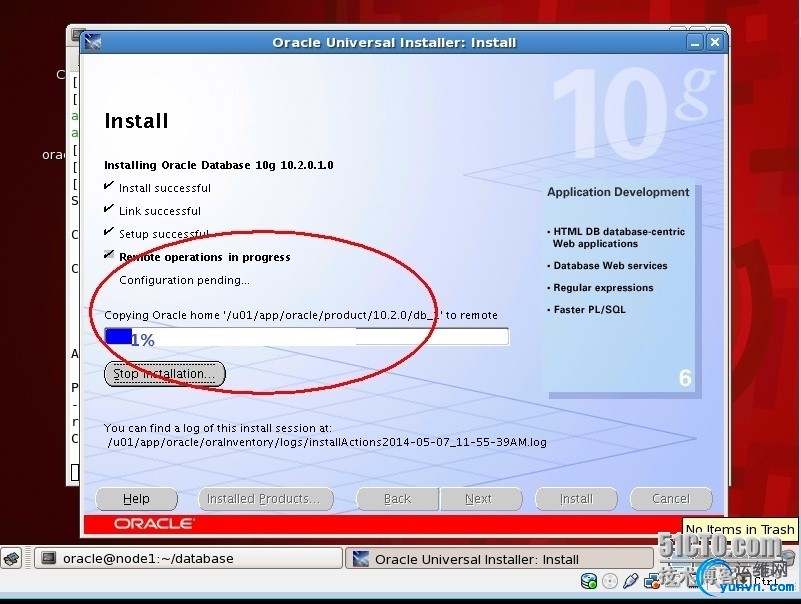
Task: Click the installer icon in the taskbar entry
Action: point(360,559)
